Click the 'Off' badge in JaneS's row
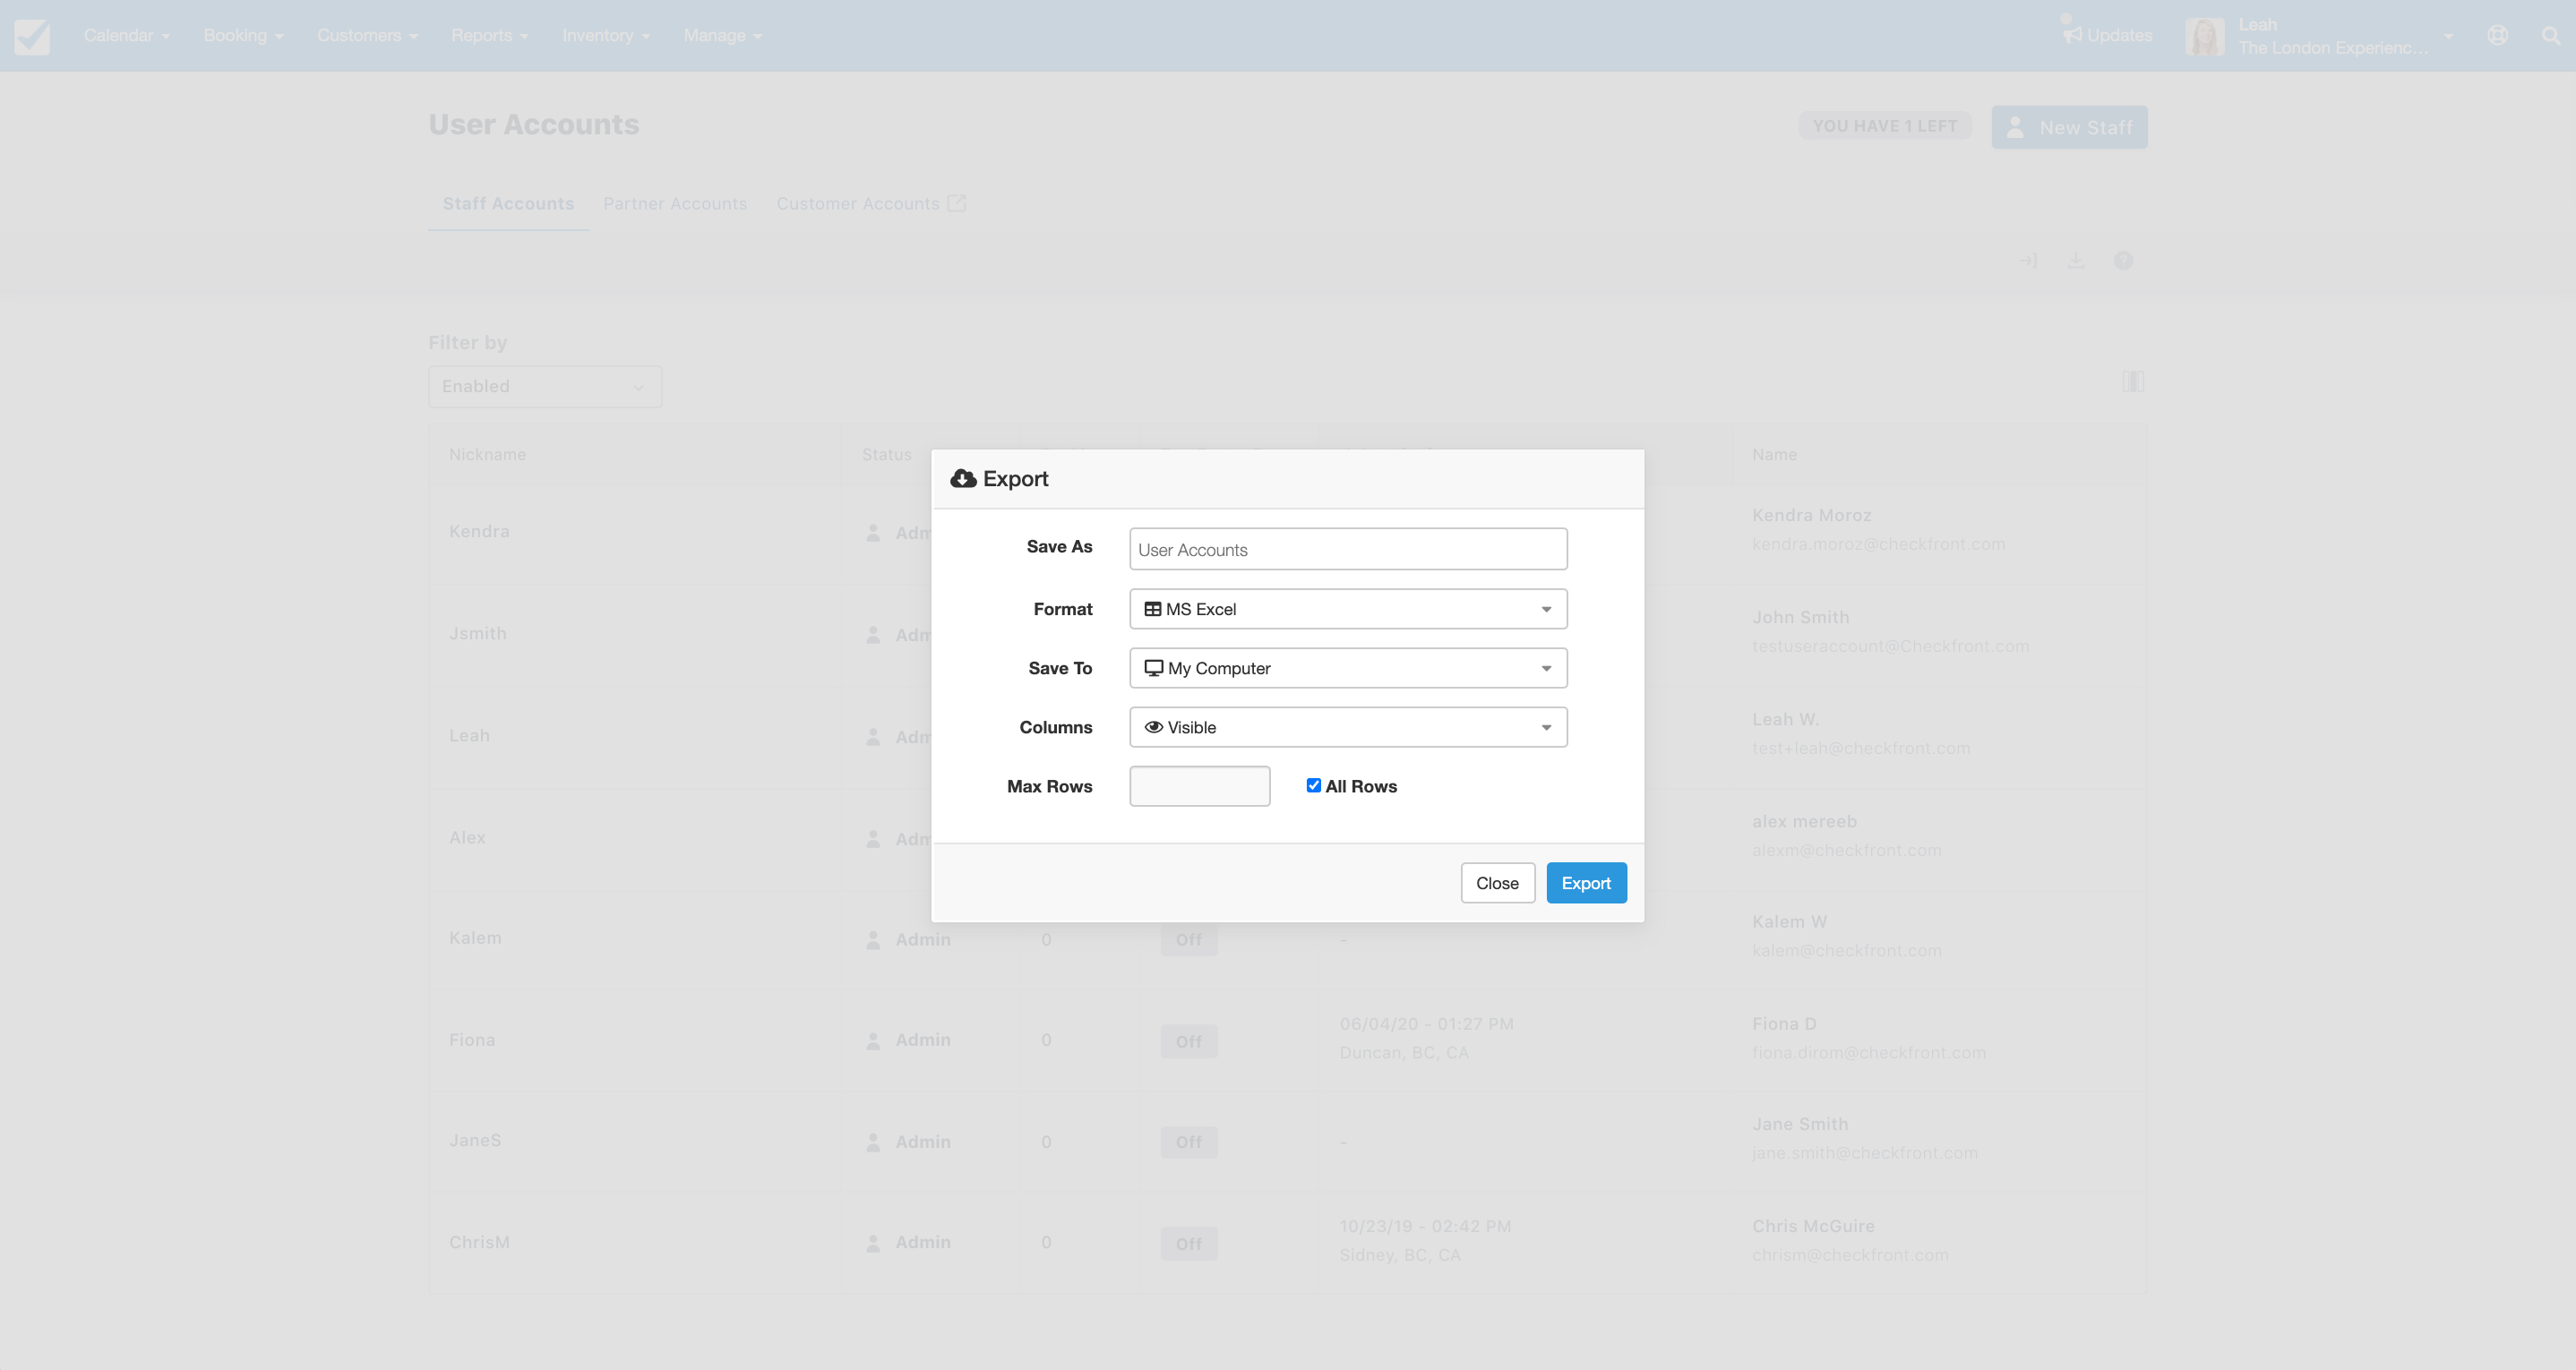The image size is (2576, 1370). pyautogui.click(x=1189, y=1142)
